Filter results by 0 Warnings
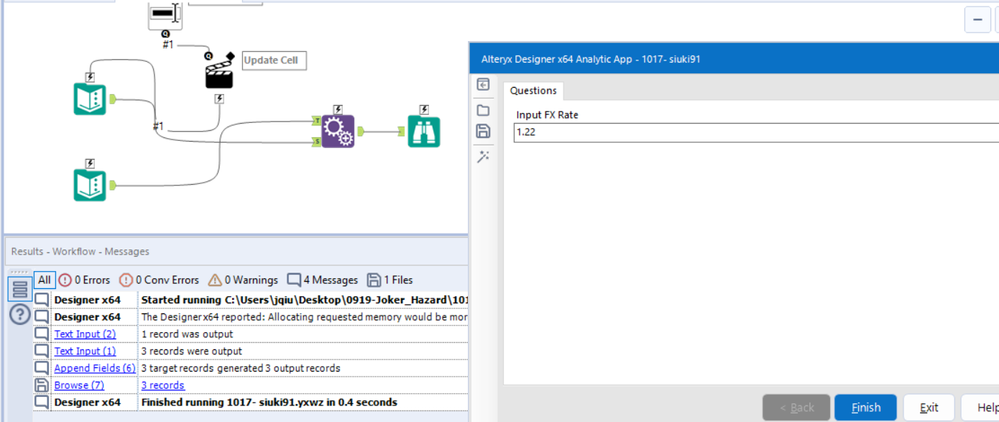Image resolution: width=999 pixels, height=422 pixels. click(x=243, y=280)
